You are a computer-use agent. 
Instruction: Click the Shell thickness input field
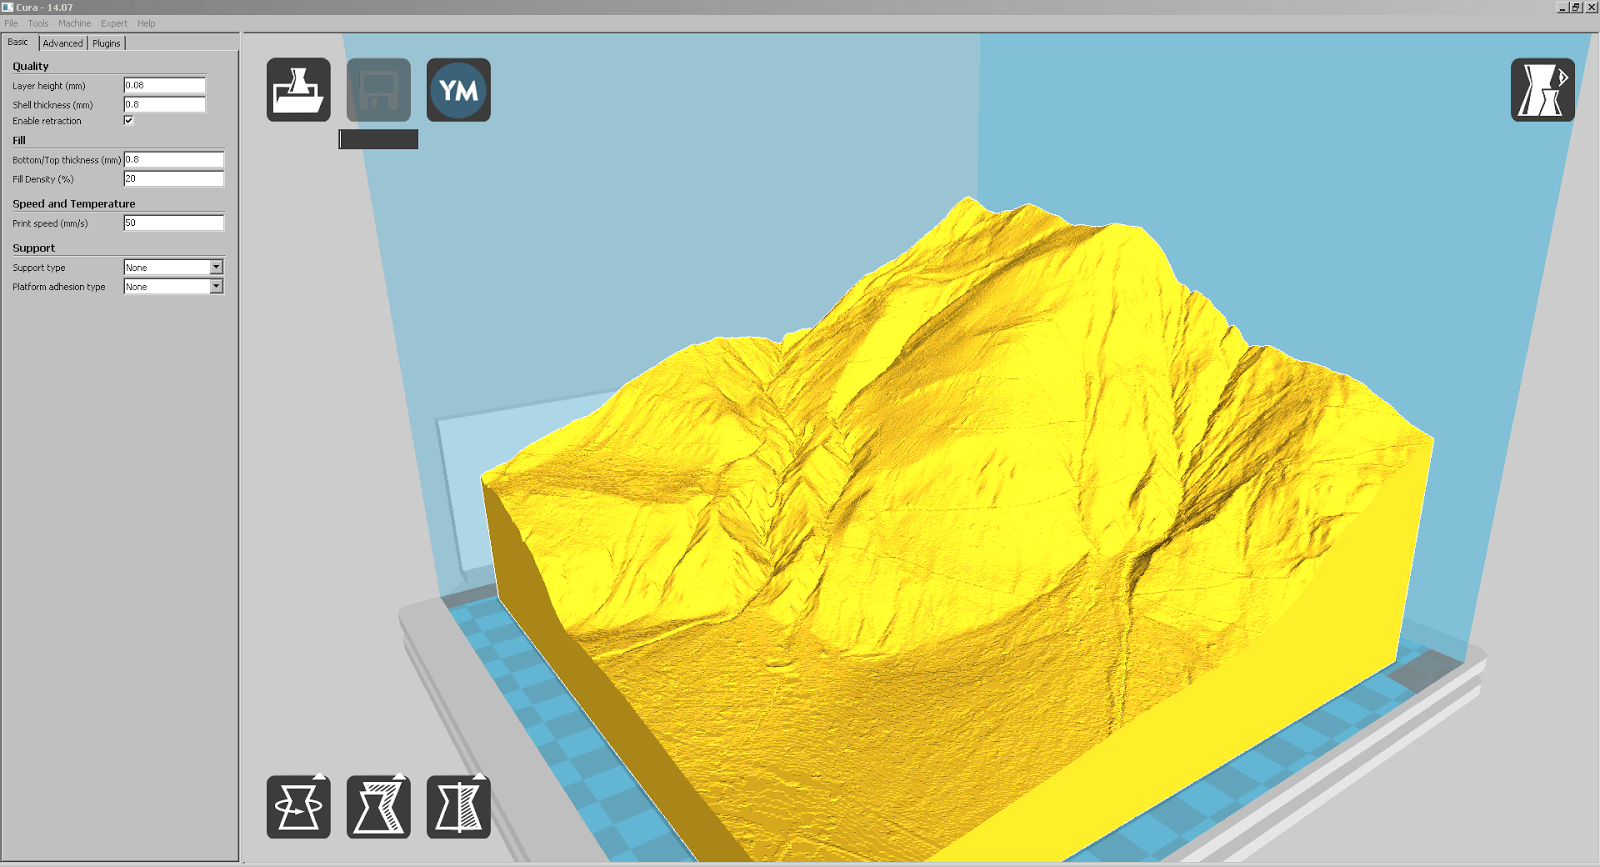(165, 104)
